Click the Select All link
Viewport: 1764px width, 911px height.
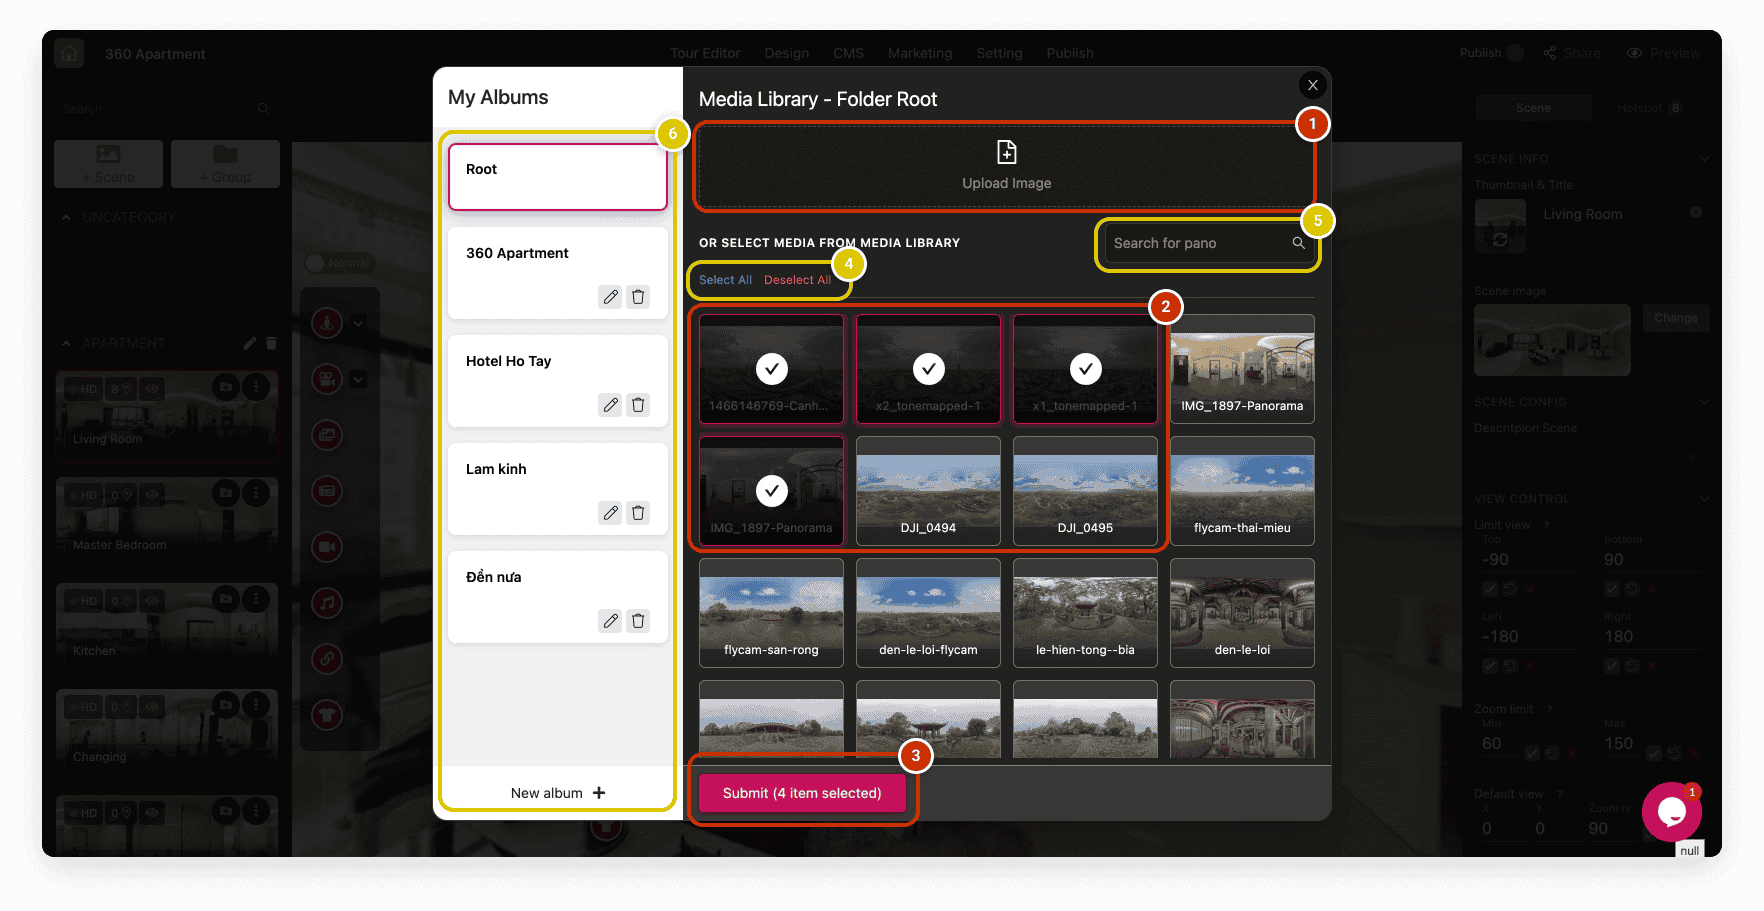[x=725, y=280]
